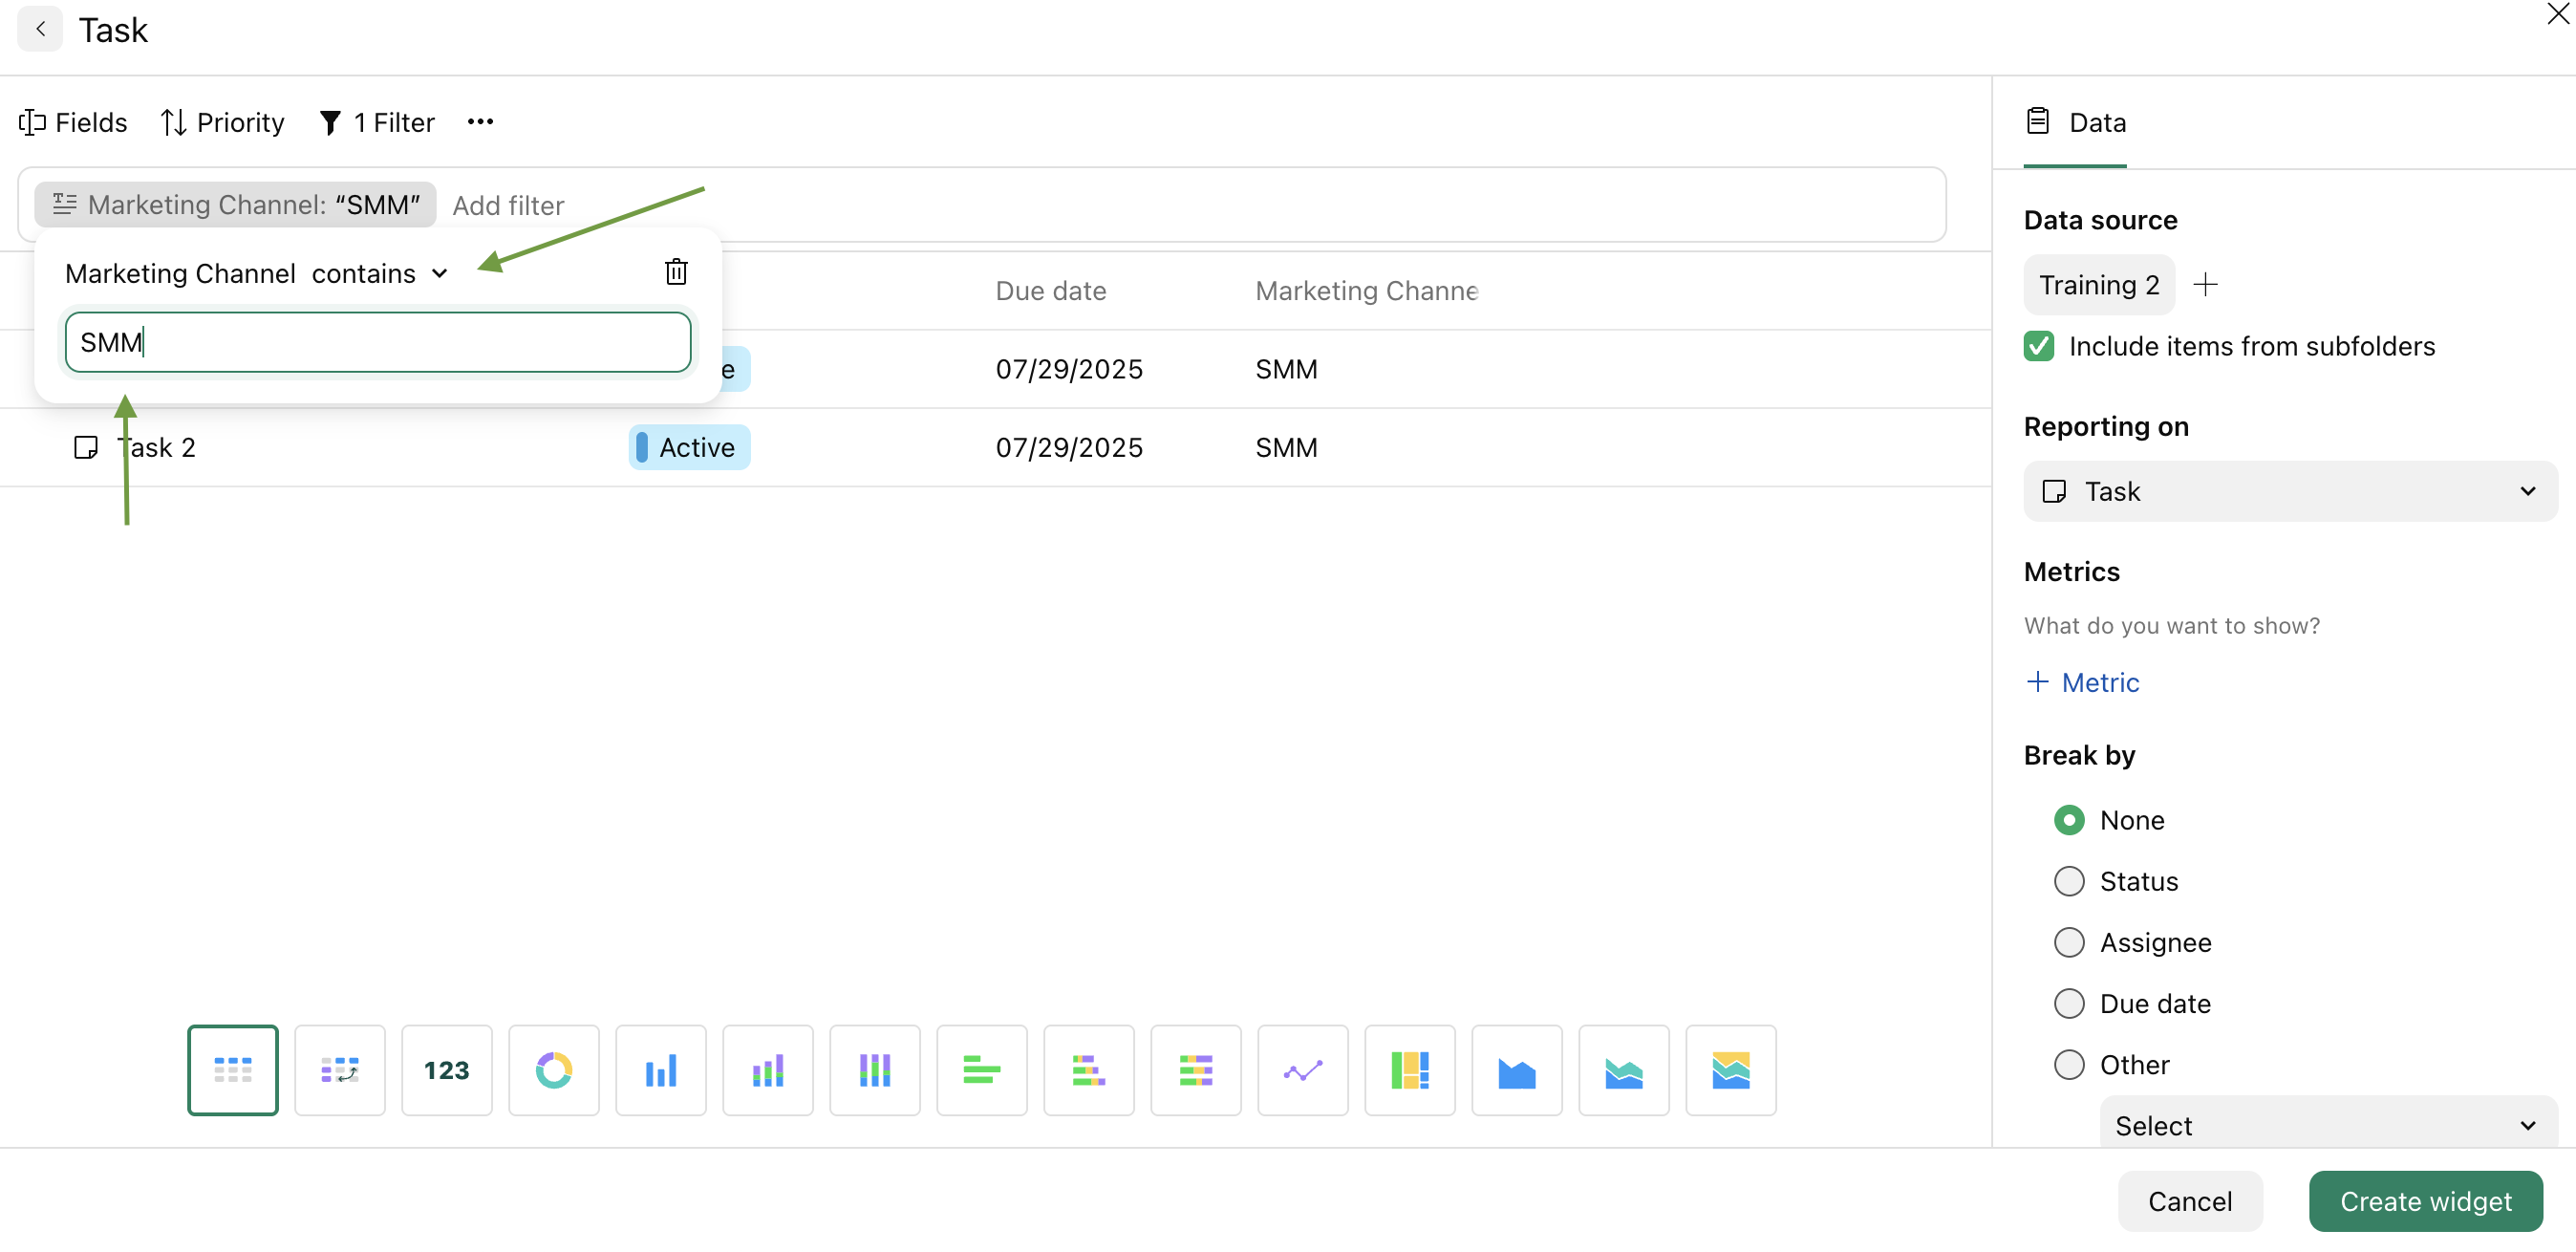Viewport: 2576px width, 1252px height.
Task: Select the donut chart widget type
Action: tap(553, 1069)
